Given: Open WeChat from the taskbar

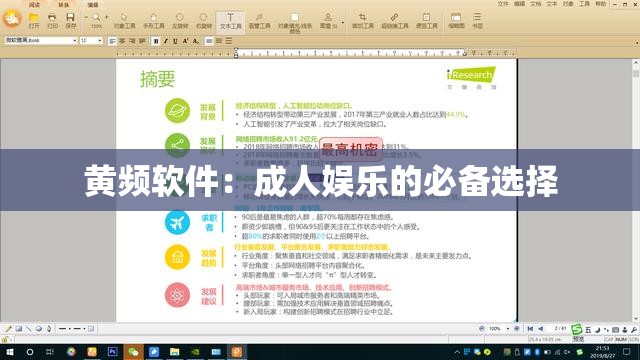Looking at the screenshot, I should pyautogui.click(x=133, y=351).
